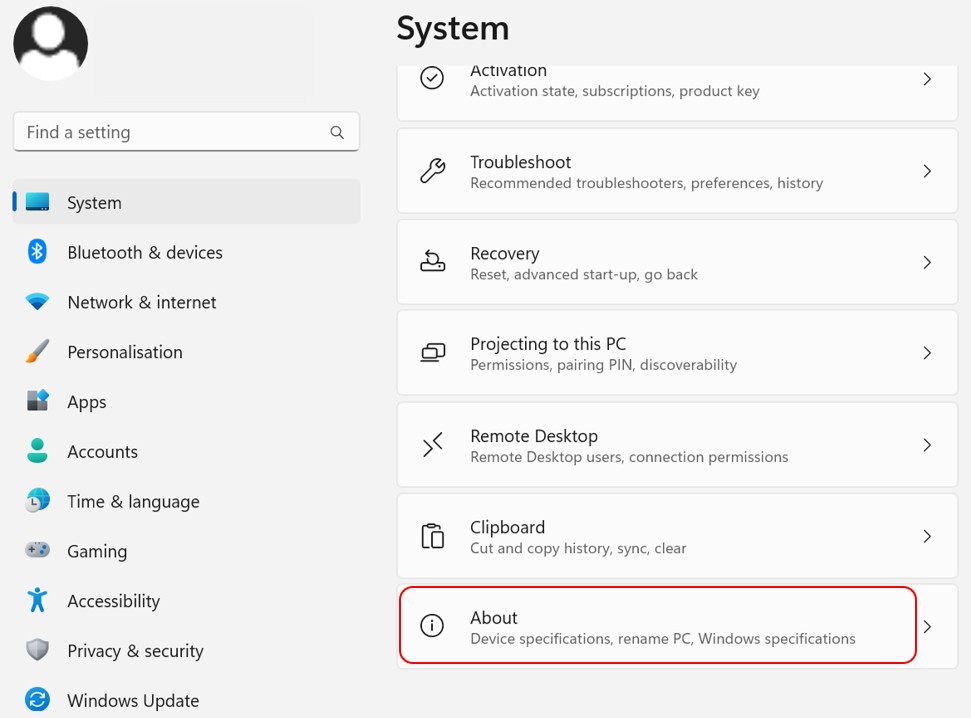Click the Apps icon in sidebar

37,401
